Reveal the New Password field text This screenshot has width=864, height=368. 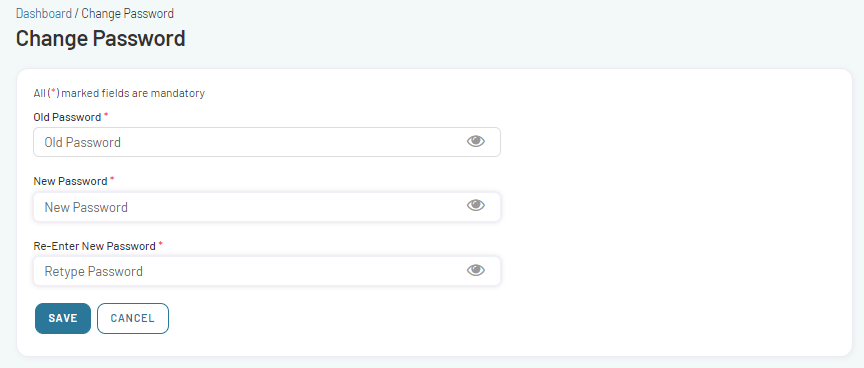(476, 205)
